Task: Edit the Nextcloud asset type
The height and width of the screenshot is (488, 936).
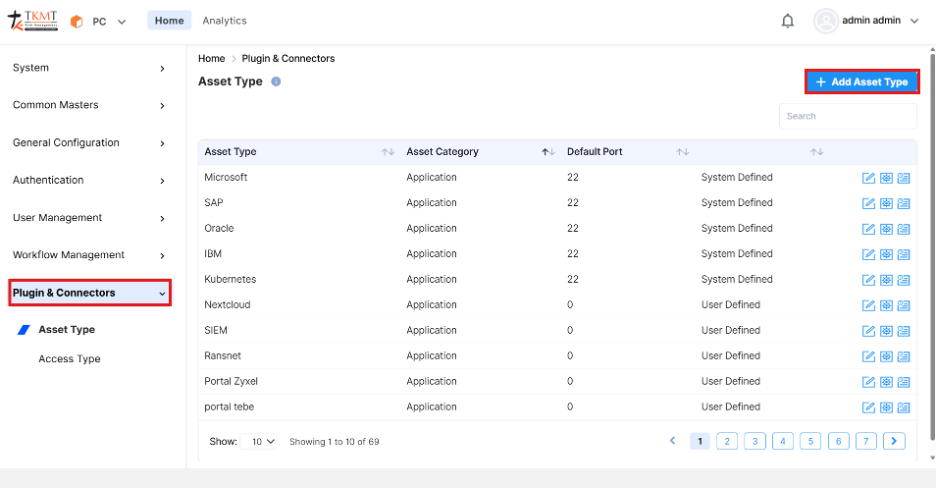Action: (869, 305)
